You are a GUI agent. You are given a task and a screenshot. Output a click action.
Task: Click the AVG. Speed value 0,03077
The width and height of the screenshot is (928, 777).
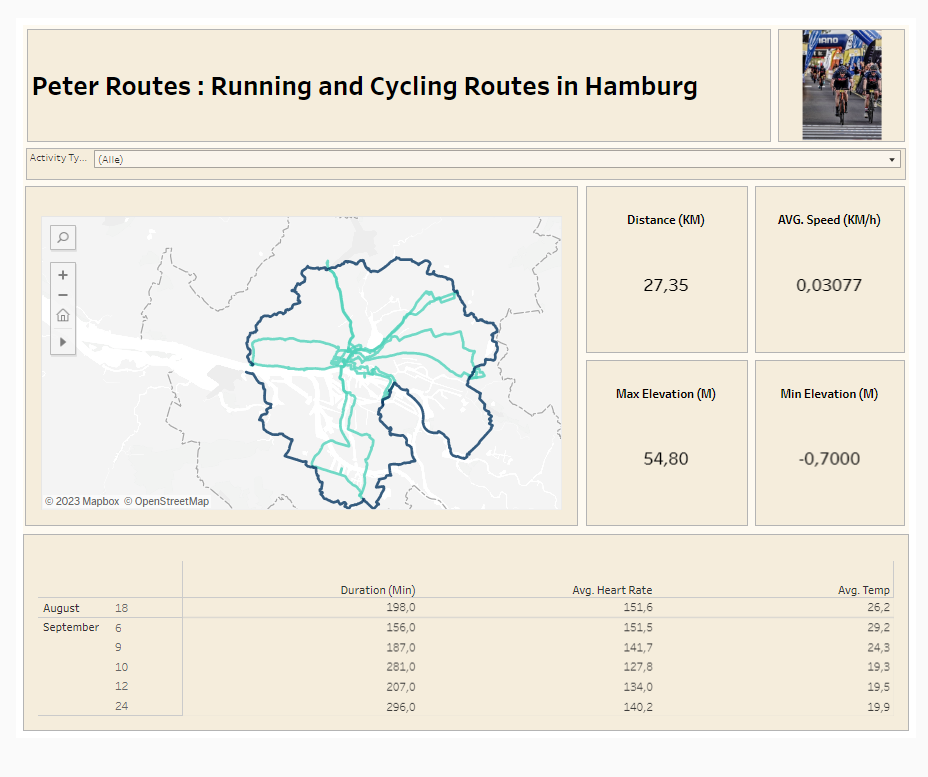click(x=829, y=285)
